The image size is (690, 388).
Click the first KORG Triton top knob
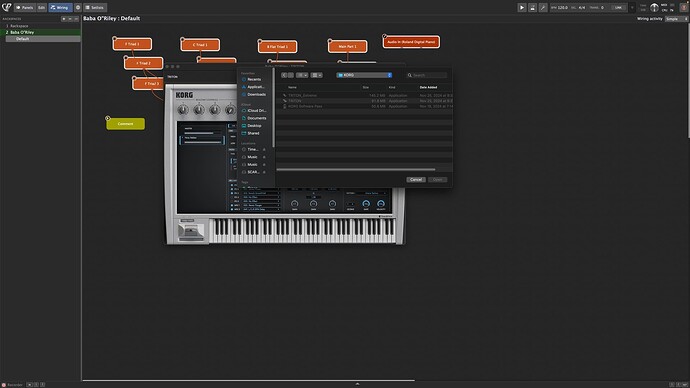(183, 110)
